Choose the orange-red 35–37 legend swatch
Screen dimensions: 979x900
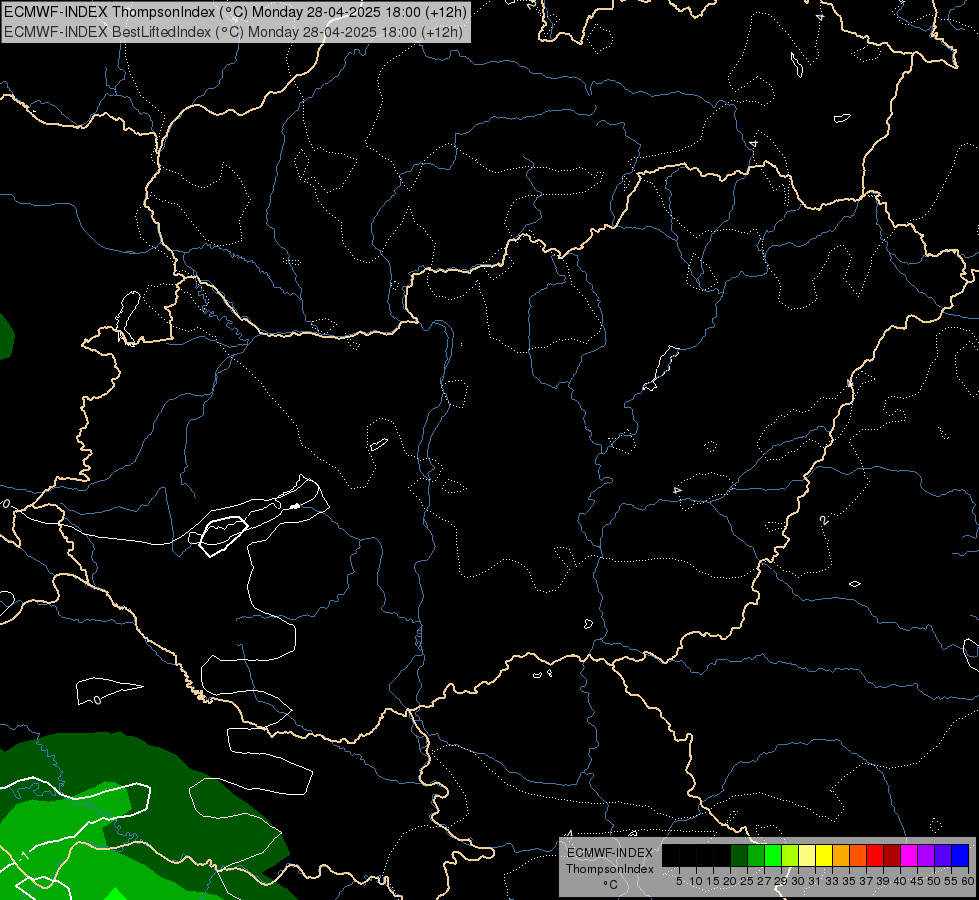857,856
